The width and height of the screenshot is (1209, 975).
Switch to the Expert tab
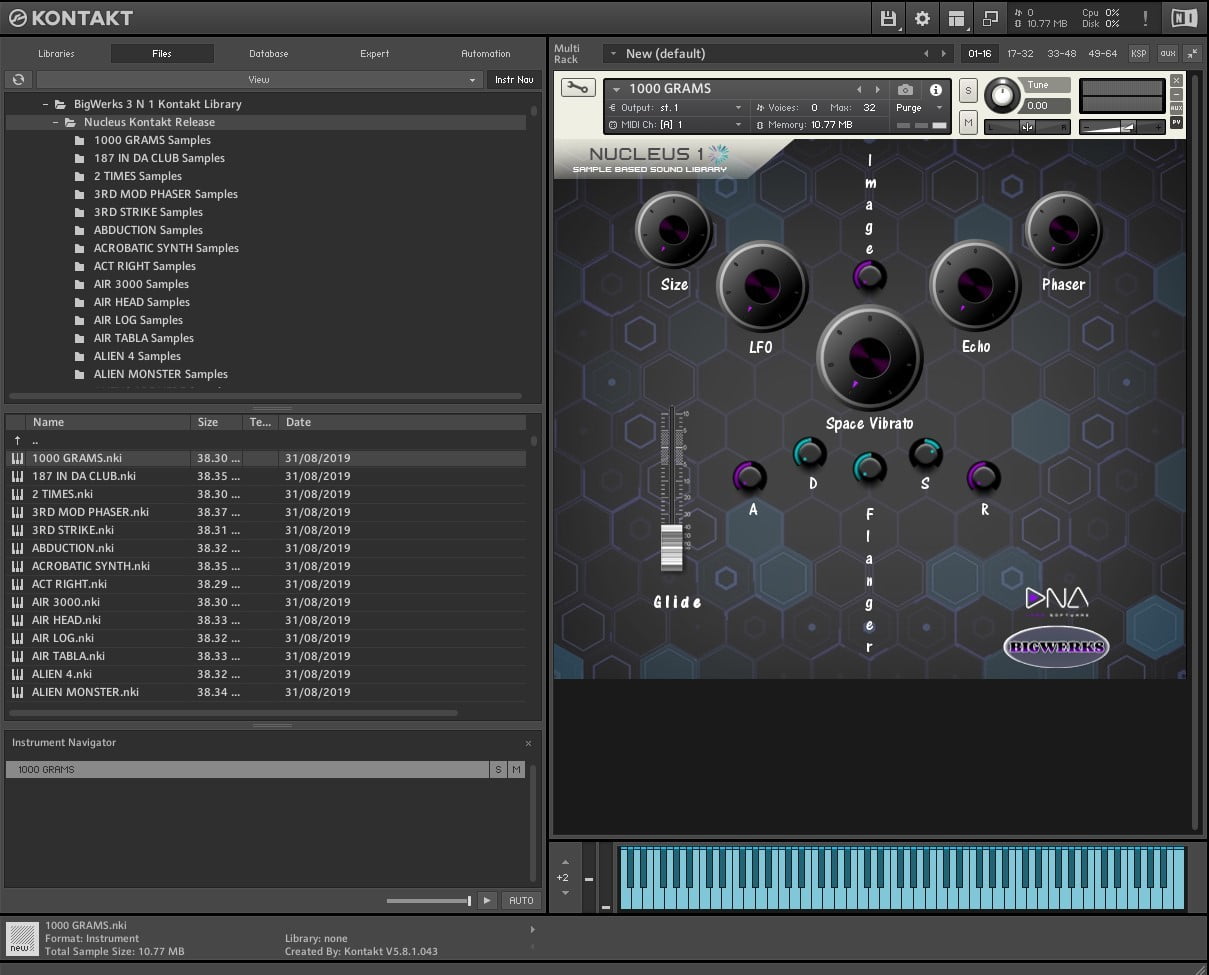[x=374, y=54]
